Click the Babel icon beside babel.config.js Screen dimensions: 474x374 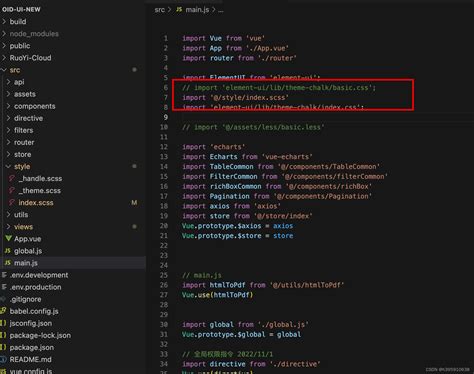(x=3, y=311)
